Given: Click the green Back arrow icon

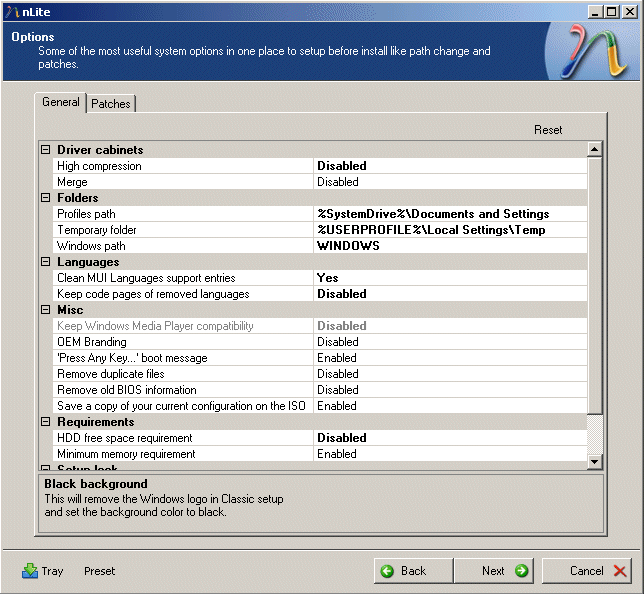Looking at the screenshot, I should [387, 571].
